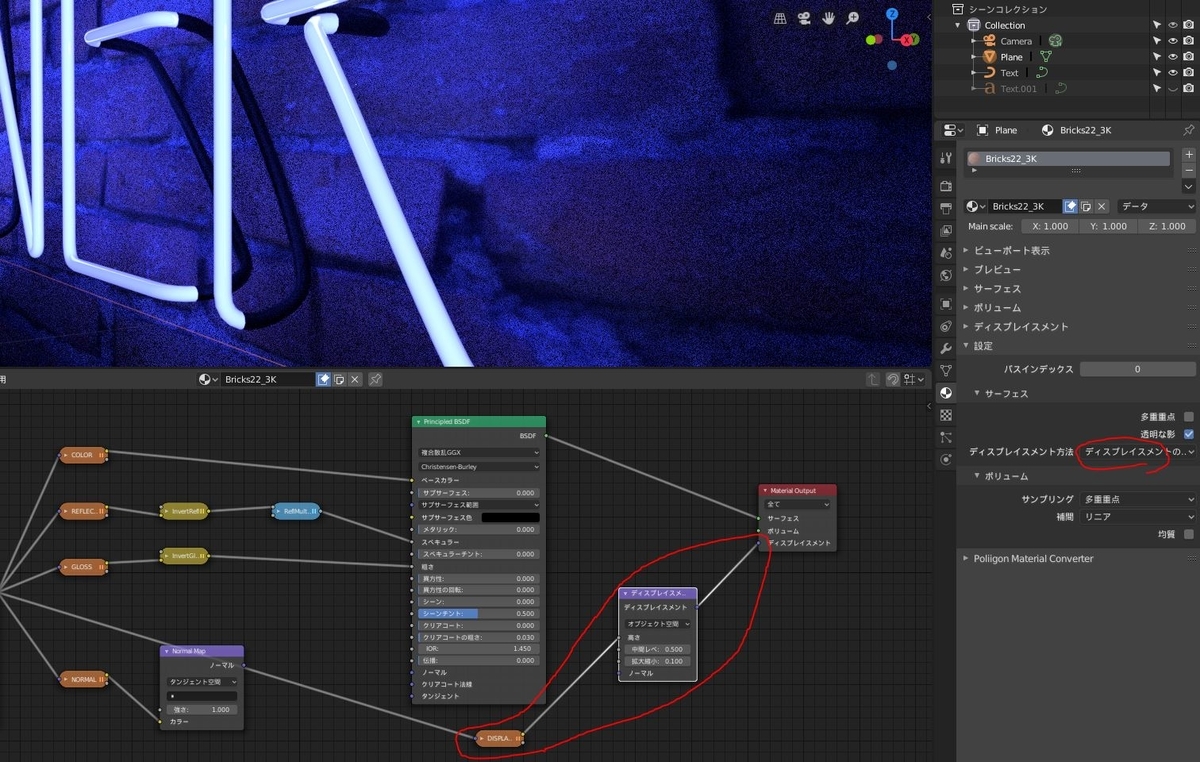The width and height of the screenshot is (1200, 762).
Task: Enable the 多重重点 surface checkbox
Action: click(1189, 416)
